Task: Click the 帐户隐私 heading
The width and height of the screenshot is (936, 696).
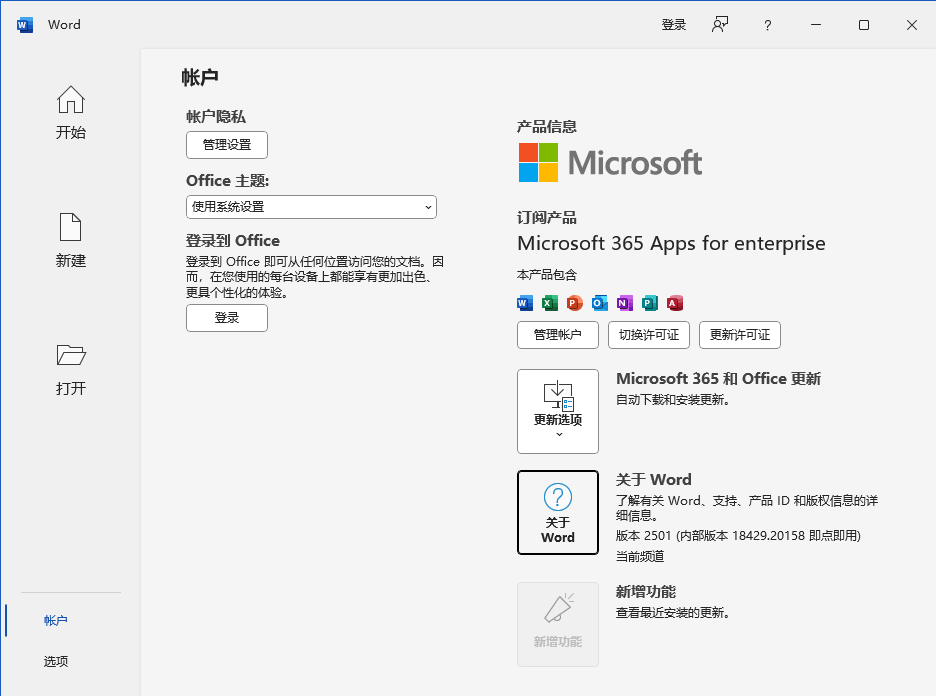Action: coord(215,116)
